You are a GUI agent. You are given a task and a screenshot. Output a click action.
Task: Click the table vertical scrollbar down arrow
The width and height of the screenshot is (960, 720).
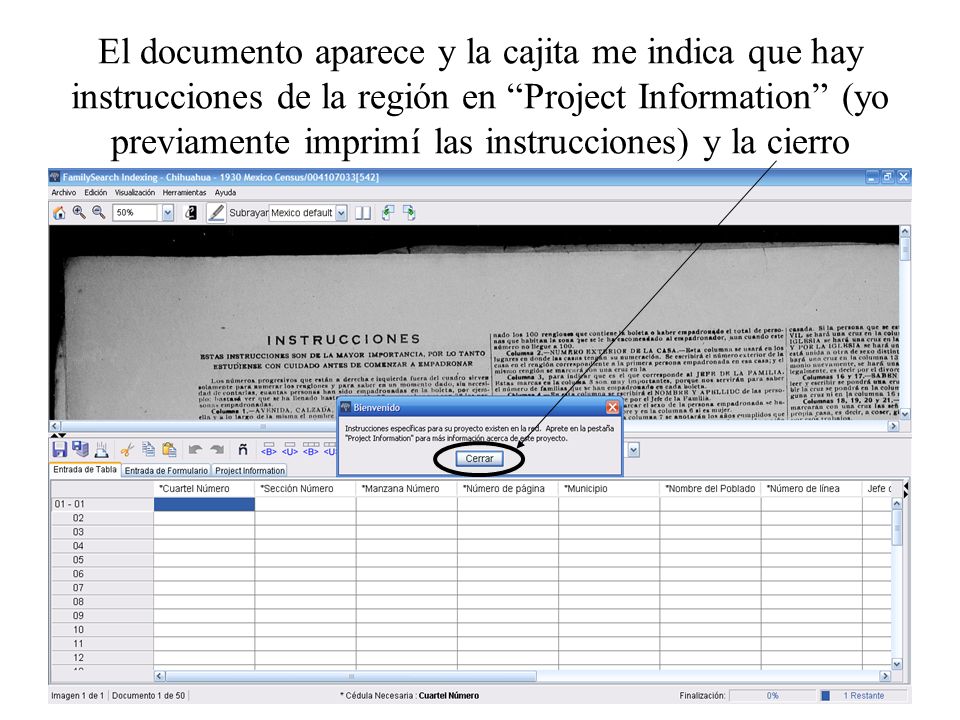897,664
